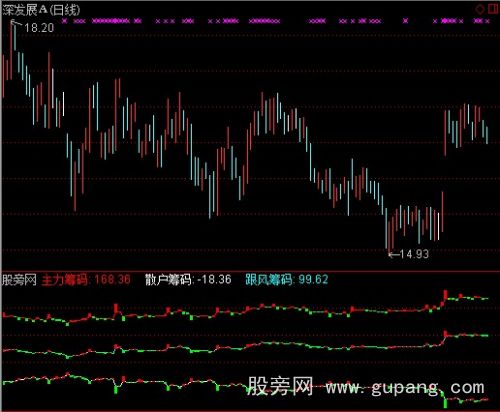Click the 168.36 main force value
500x412 pixels.
pos(112,280)
